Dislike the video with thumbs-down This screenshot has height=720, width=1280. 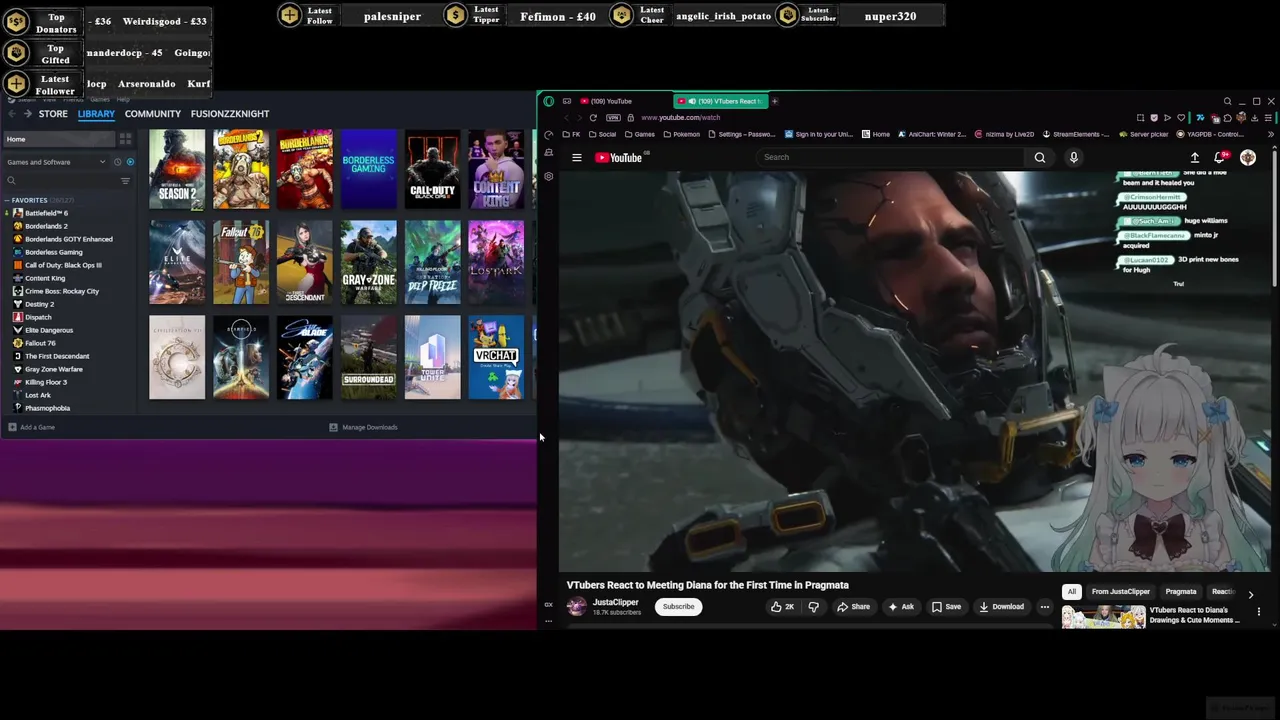pos(813,606)
